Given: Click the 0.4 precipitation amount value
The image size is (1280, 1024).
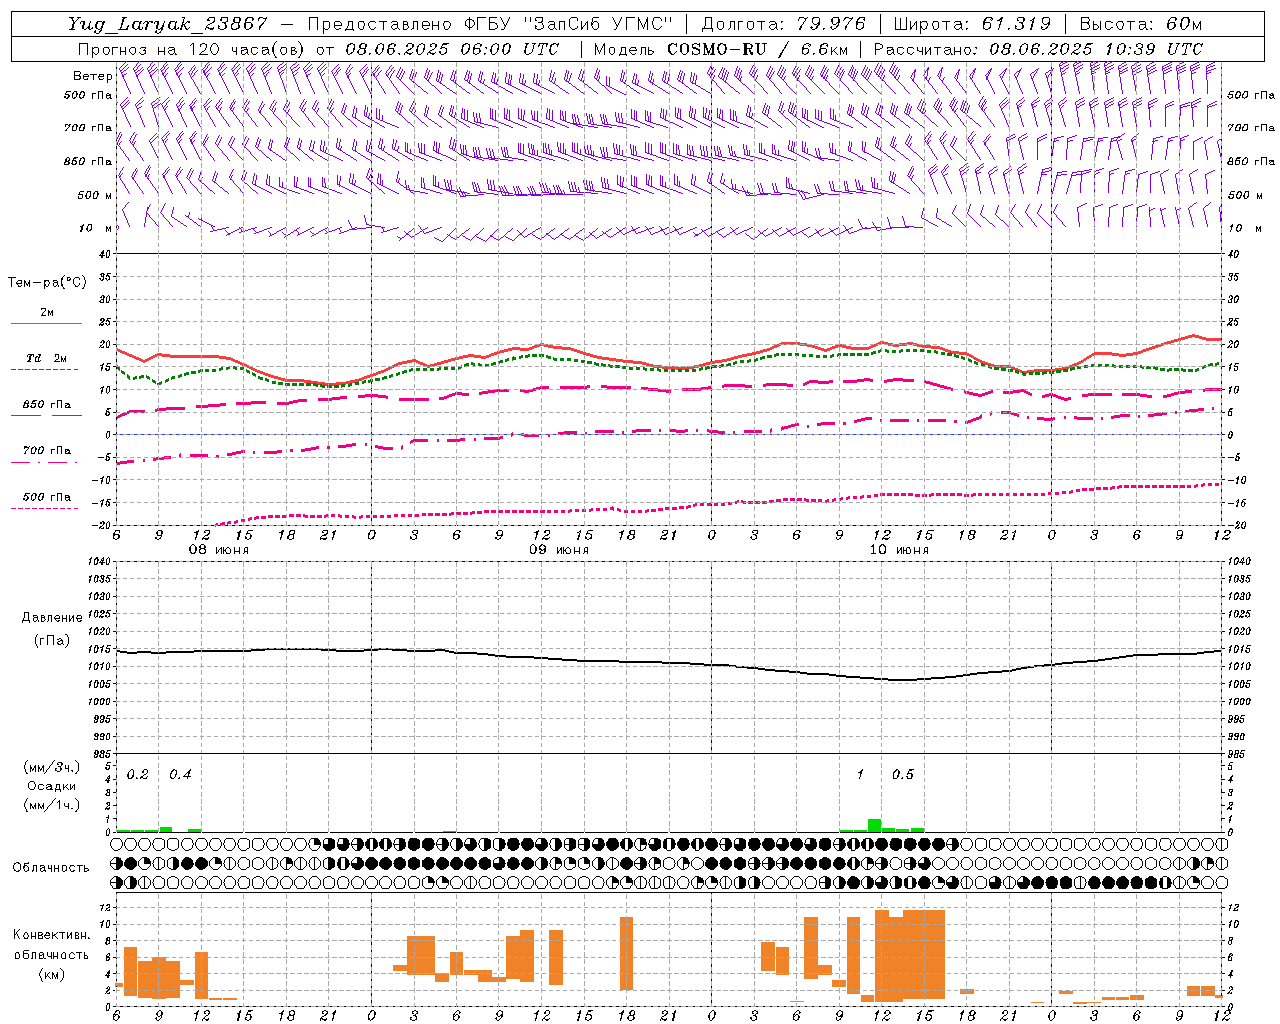Looking at the screenshot, I should tap(180, 775).
